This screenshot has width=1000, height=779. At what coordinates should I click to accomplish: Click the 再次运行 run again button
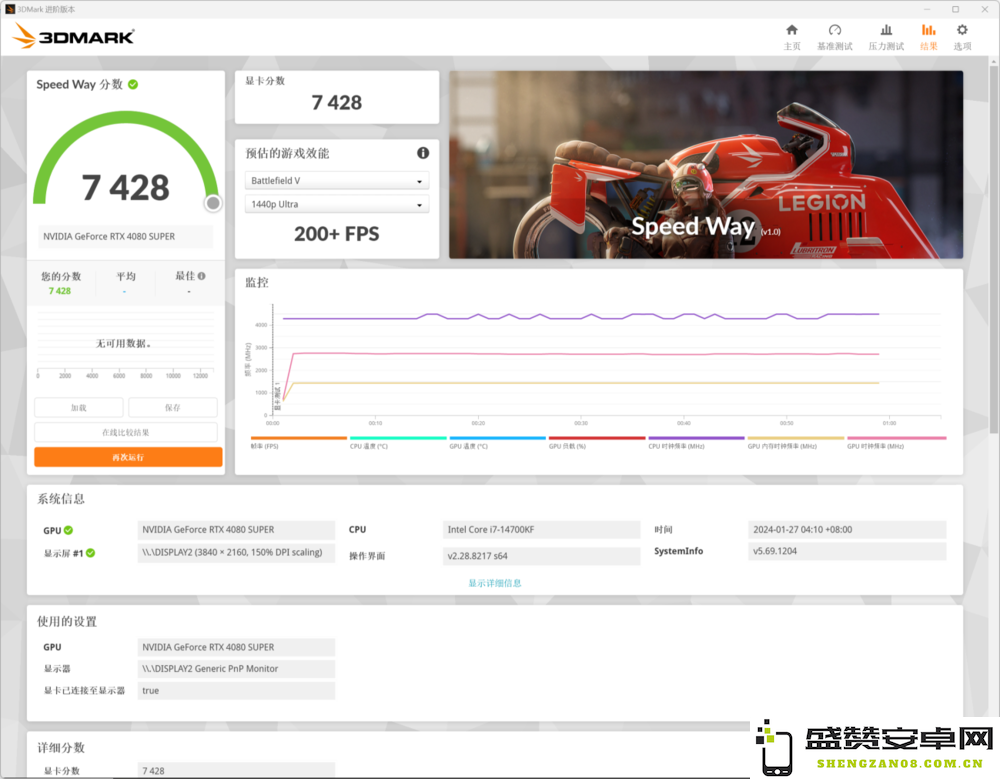[128, 457]
